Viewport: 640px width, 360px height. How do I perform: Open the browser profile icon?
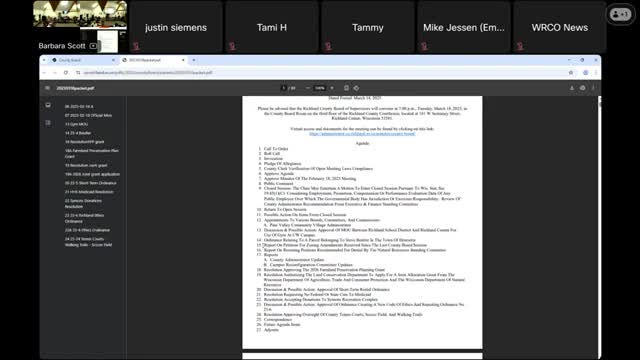point(585,73)
